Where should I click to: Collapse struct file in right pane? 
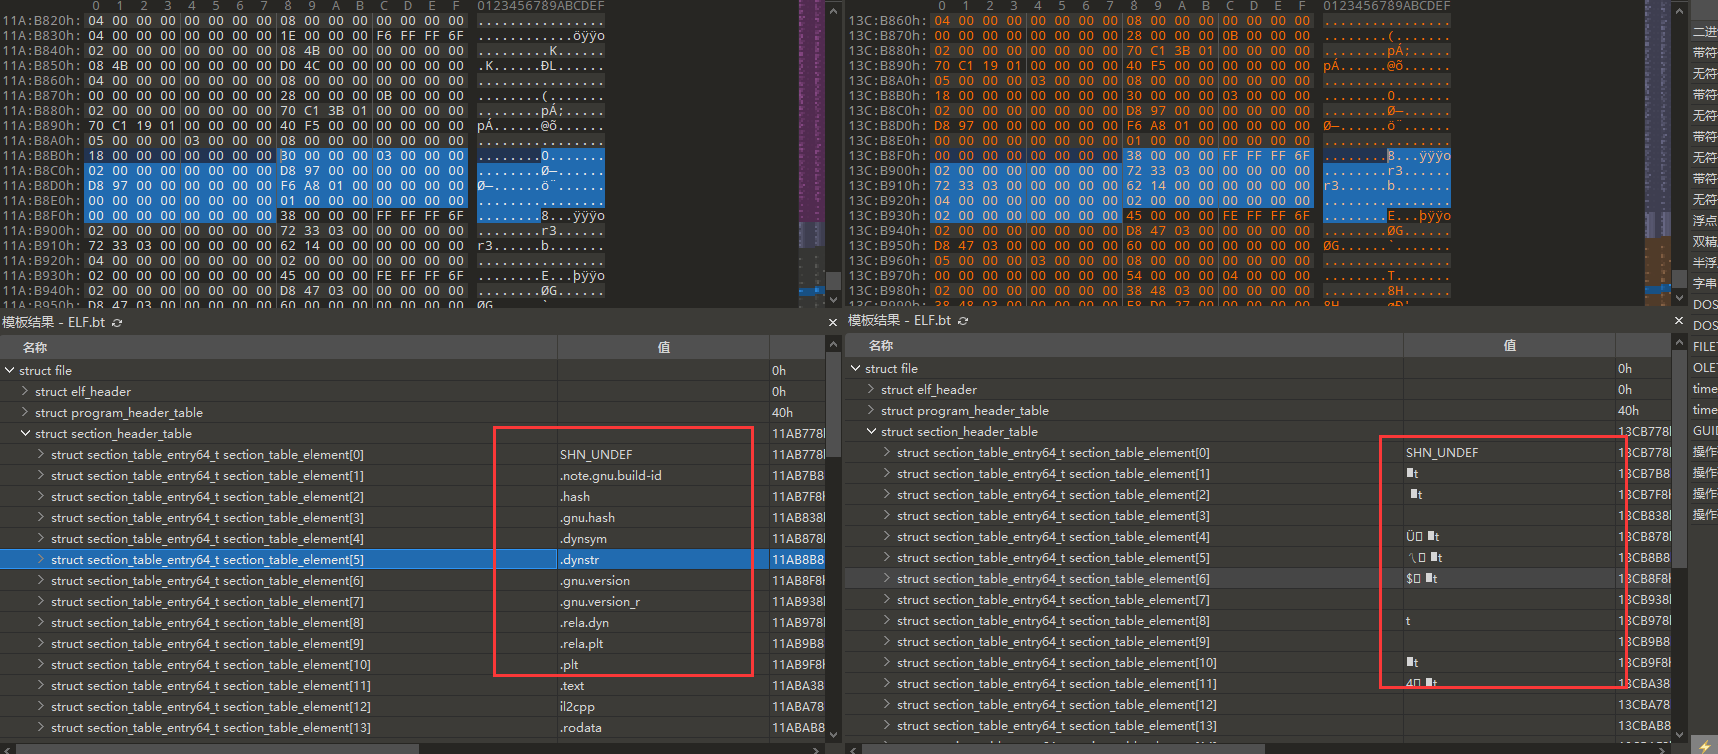[x=855, y=369]
